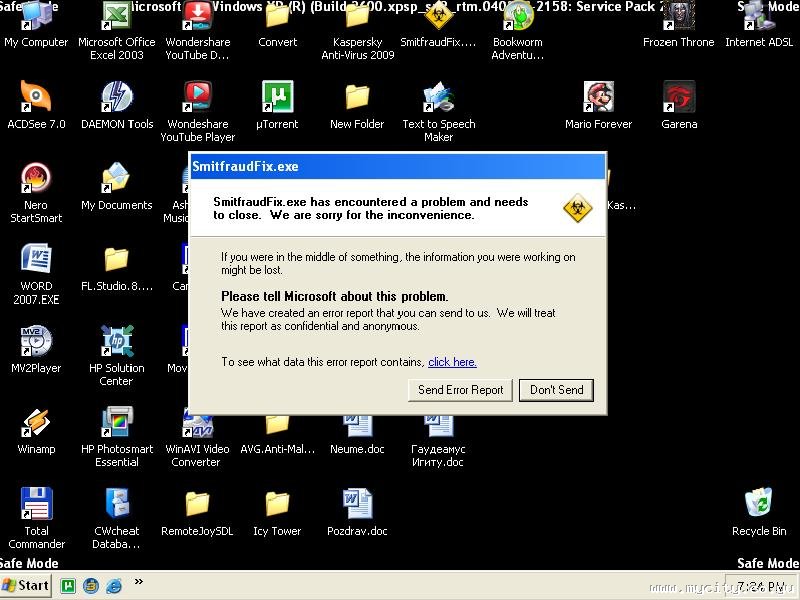Select the ACDSee 7.0 shortcut
This screenshot has height=600, width=800.
click(36, 105)
